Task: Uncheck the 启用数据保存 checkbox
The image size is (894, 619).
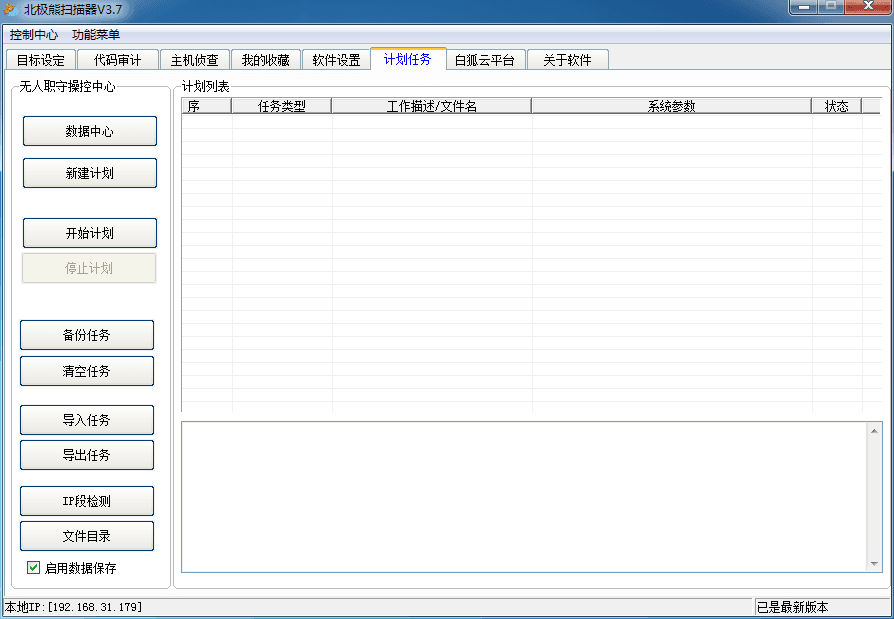Action: 34,568
